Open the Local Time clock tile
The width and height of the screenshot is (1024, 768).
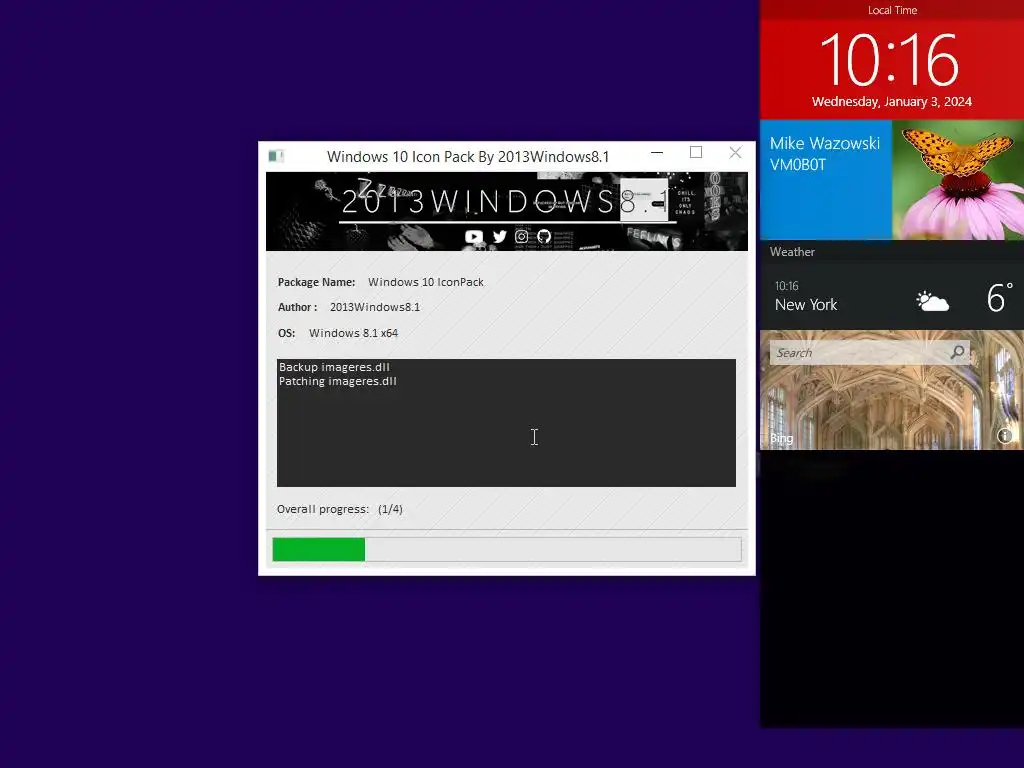pyautogui.click(x=892, y=59)
